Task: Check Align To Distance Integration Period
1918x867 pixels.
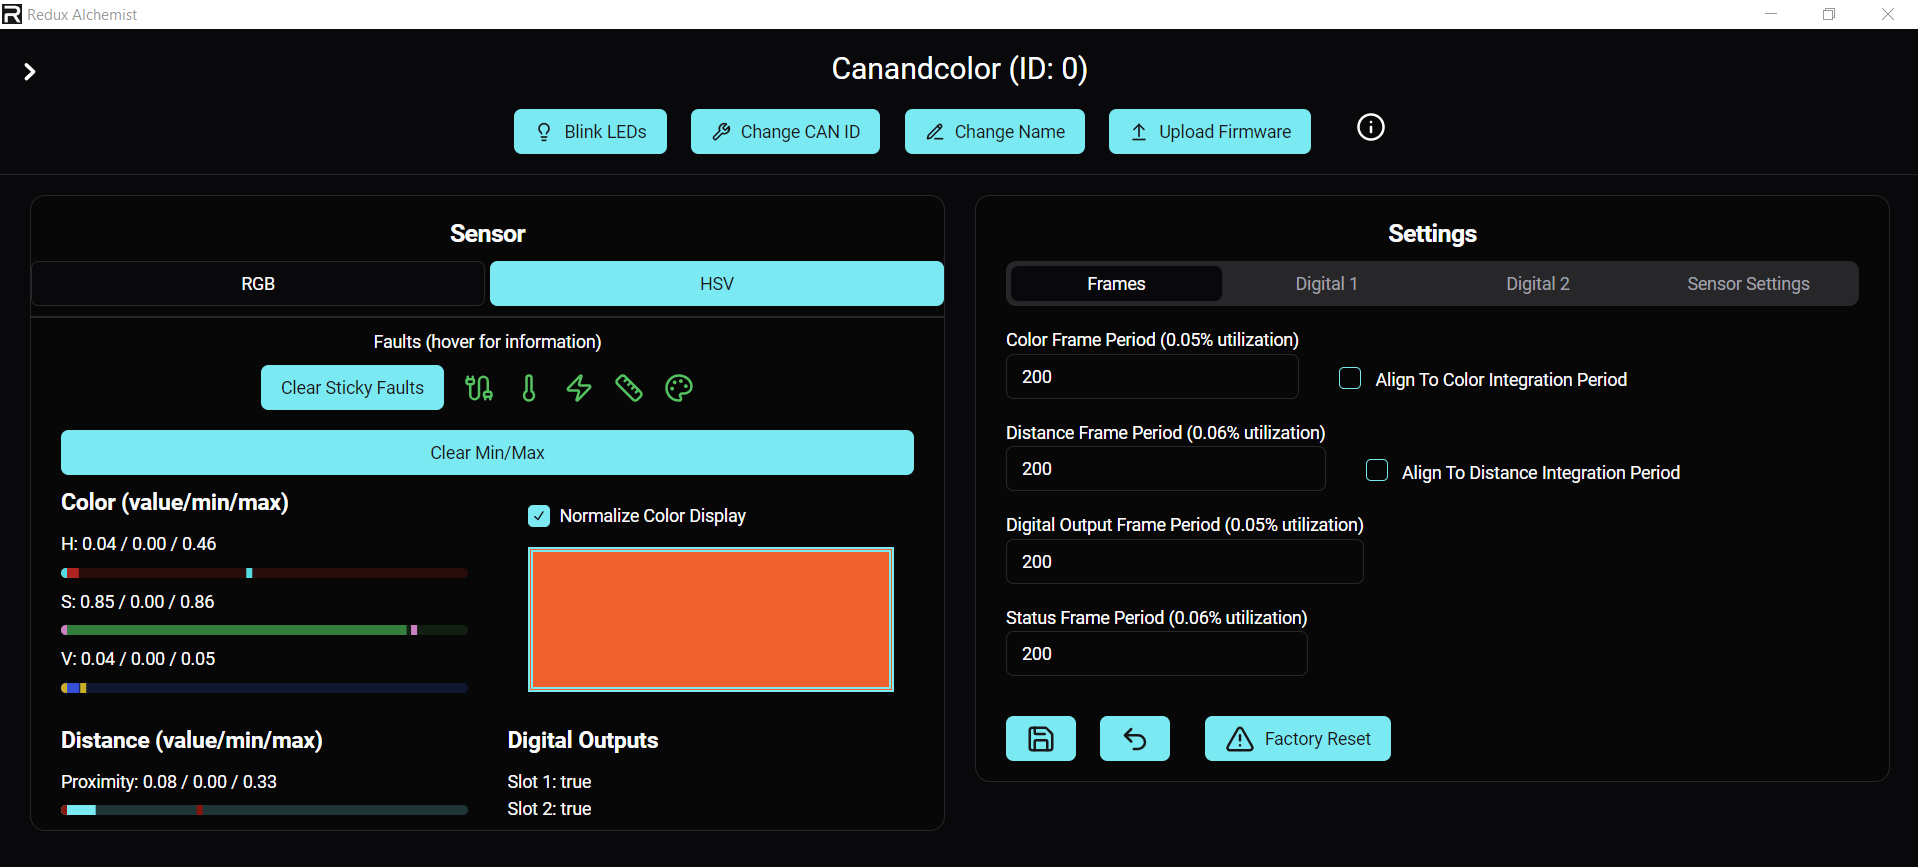Action: coord(1377,471)
